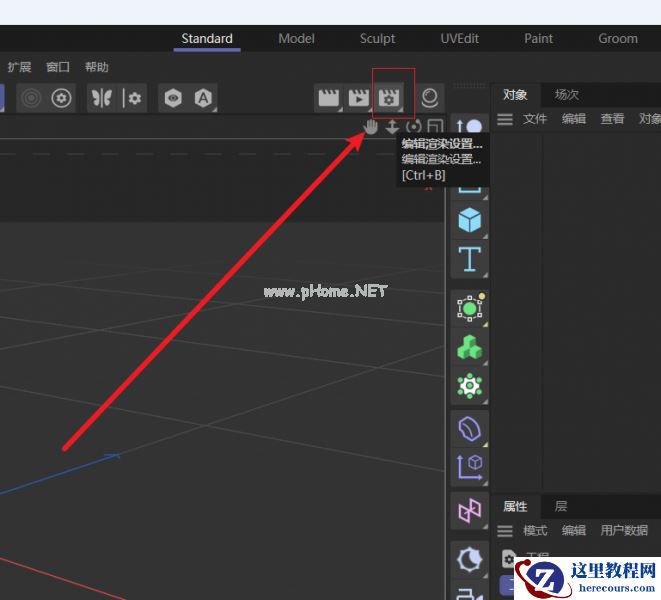
Task: Toggle the hexagon A icon
Action: tap(203, 98)
